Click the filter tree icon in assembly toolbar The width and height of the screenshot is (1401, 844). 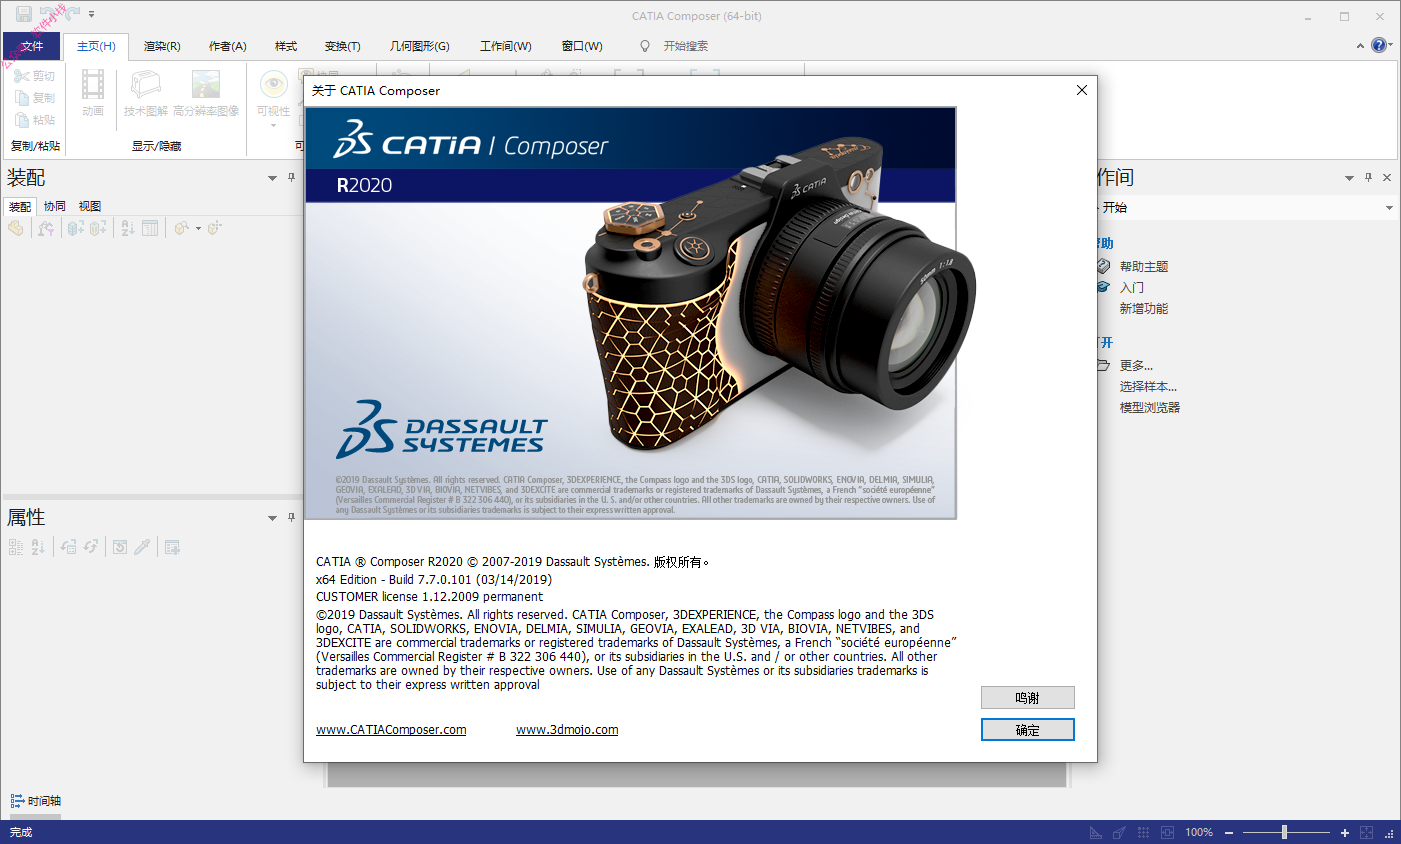click(x=46, y=228)
